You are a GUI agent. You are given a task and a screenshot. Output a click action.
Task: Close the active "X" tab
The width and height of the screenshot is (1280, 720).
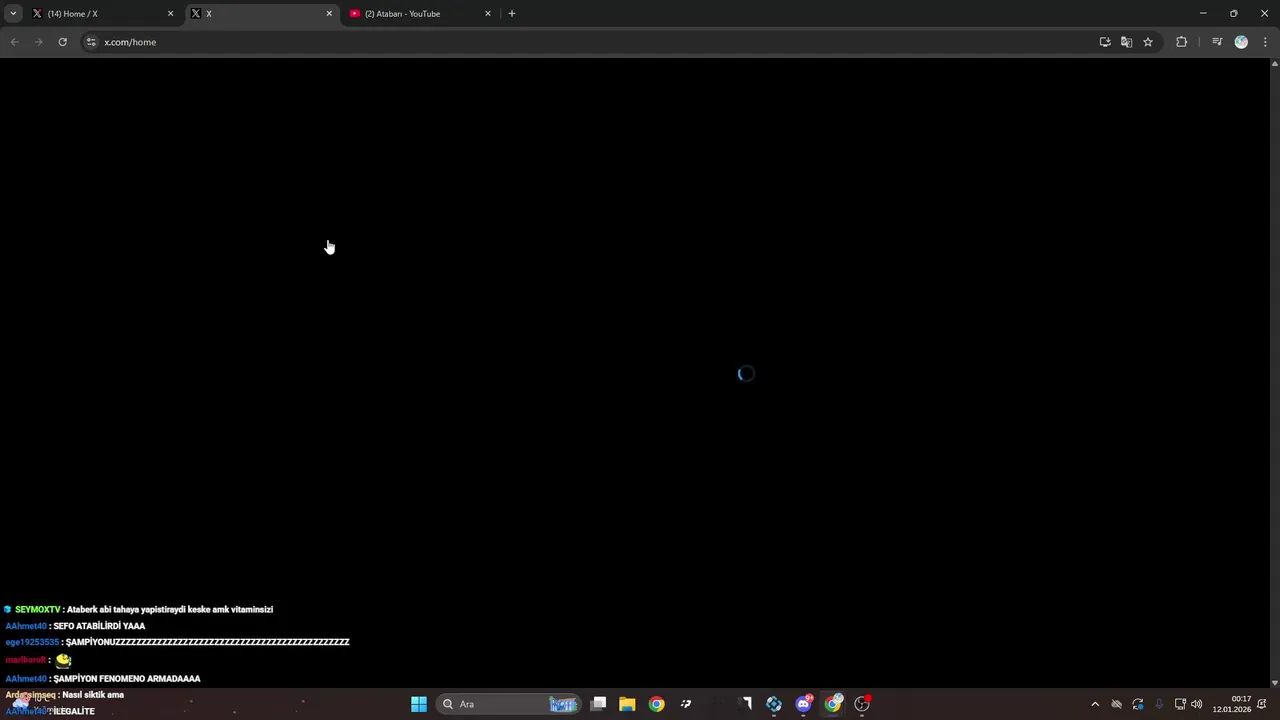click(x=329, y=14)
